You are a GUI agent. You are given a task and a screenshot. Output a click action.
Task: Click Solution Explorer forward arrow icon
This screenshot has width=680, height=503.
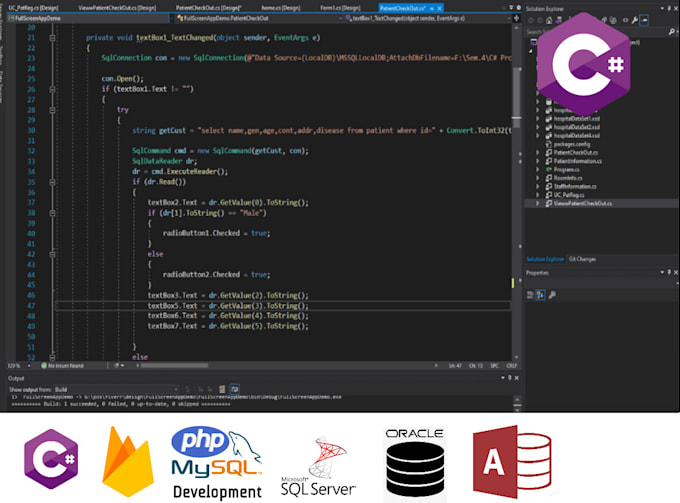tap(540, 20)
